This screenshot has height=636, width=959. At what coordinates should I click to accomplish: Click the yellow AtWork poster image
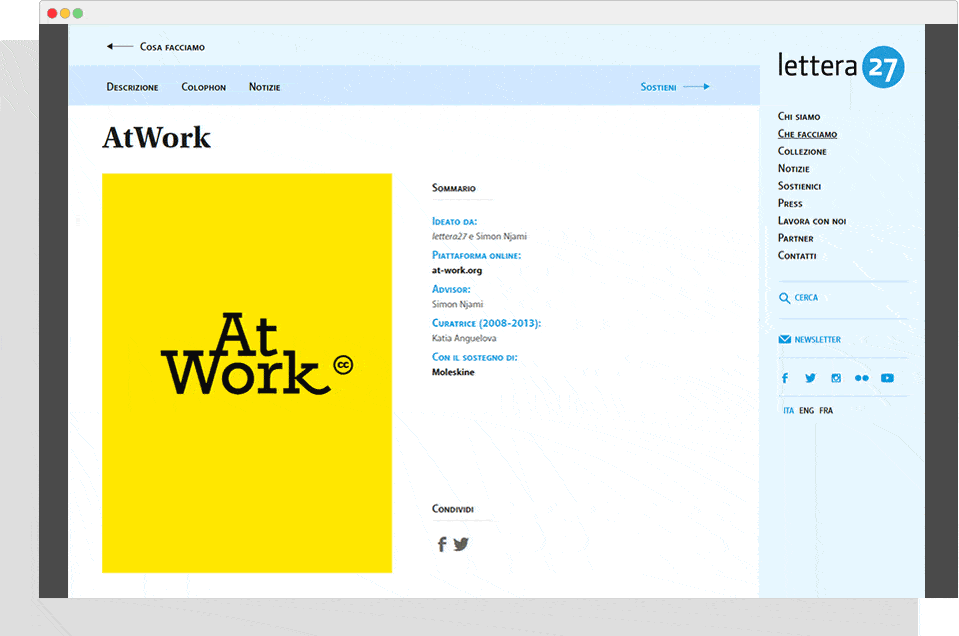(x=247, y=373)
